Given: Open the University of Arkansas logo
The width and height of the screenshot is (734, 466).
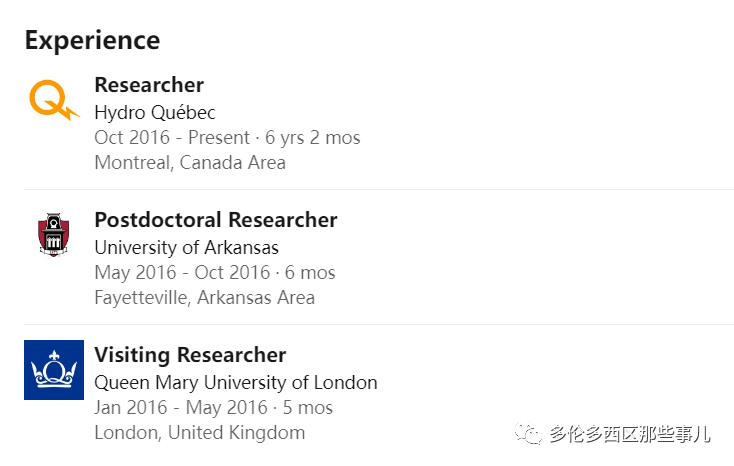Looking at the screenshot, I should tap(54, 235).
